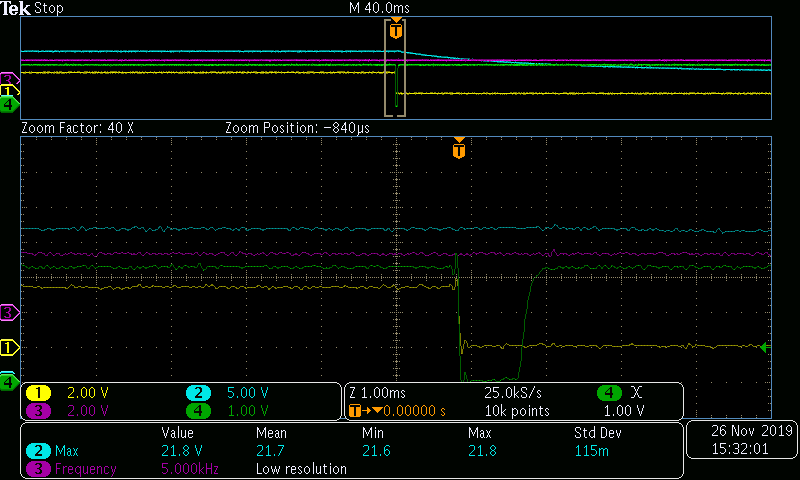This screenshot has width=800, height=480.
Task: Click the 10k points record length readout
Action: tap(517, 411)
